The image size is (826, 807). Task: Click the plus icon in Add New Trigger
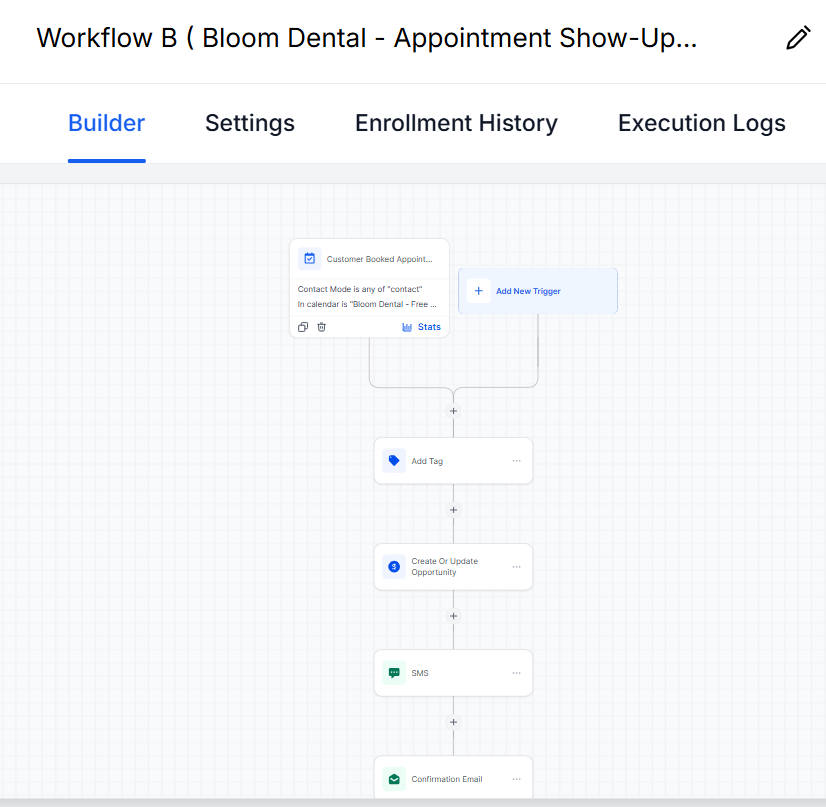tap(478, 291)
